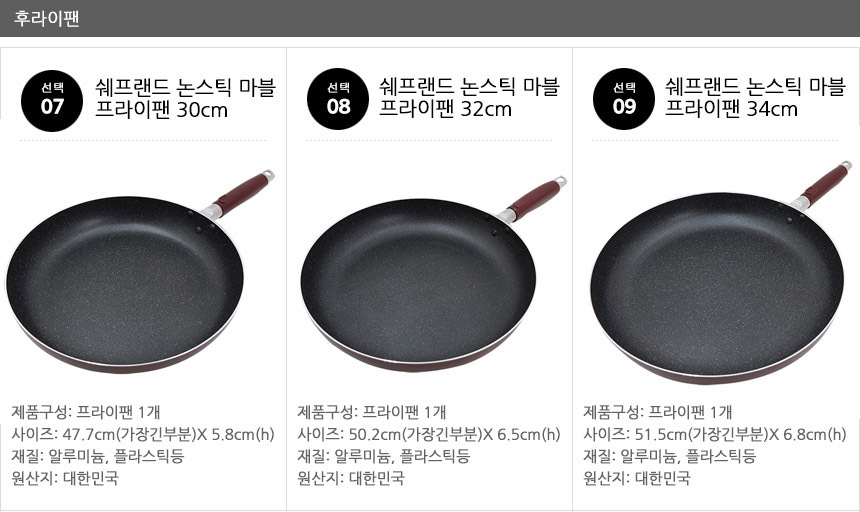Click the 쉐프랜드 논스틱 마블 프라이팬 34cm title
The height and width of the screenshot is (512, 860).
755,98
